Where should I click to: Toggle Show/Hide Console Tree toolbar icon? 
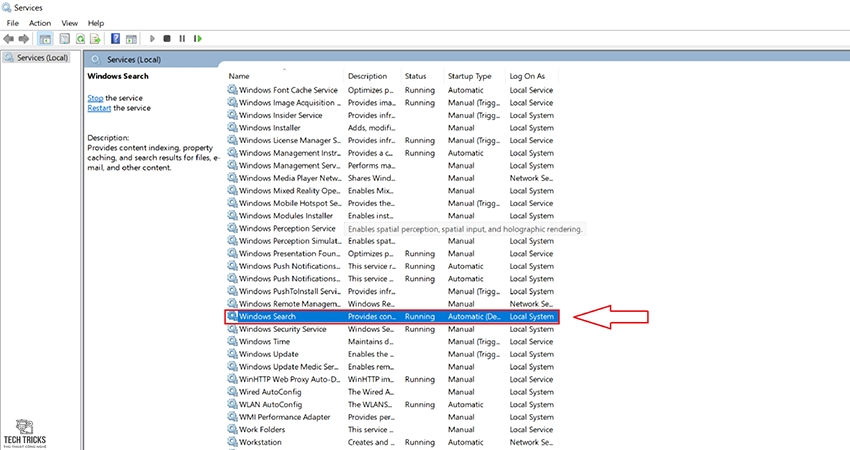click(46, 38)
